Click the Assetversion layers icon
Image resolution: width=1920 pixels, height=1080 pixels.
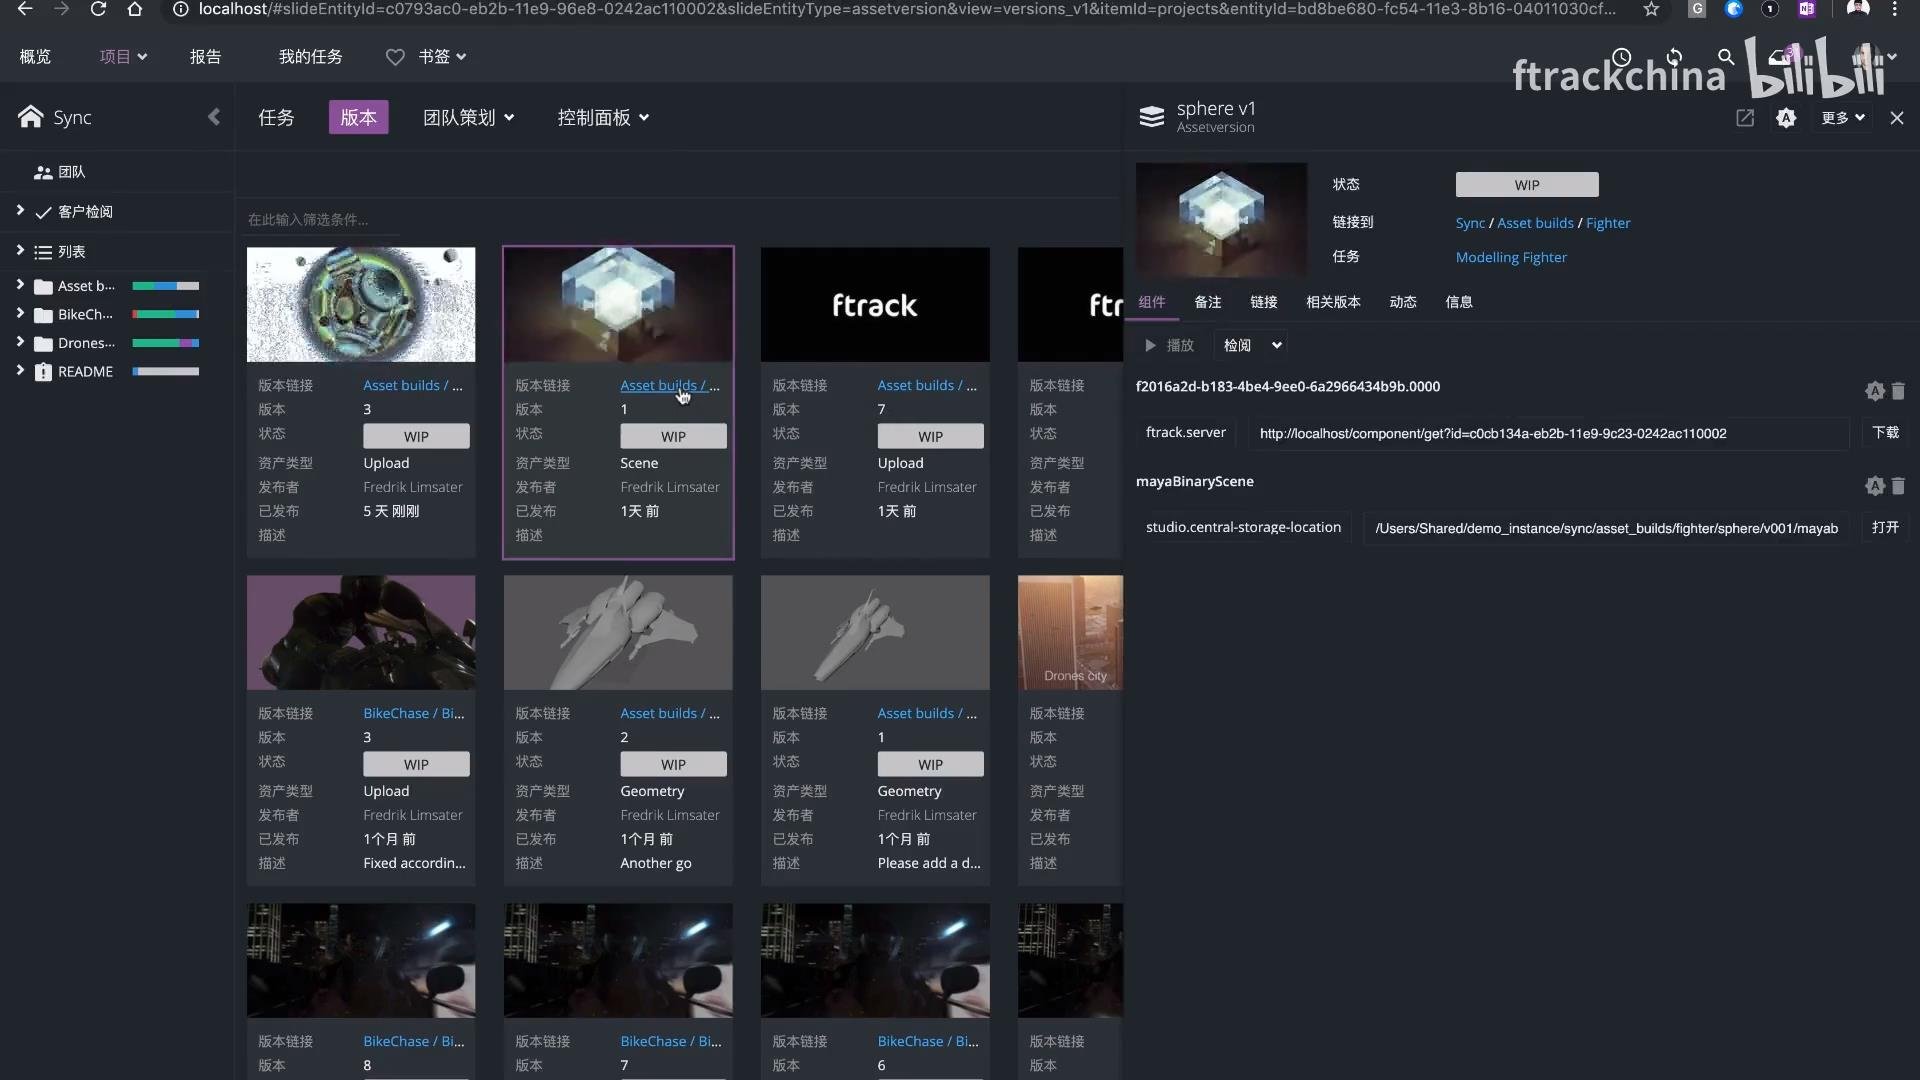point(1152,117)
